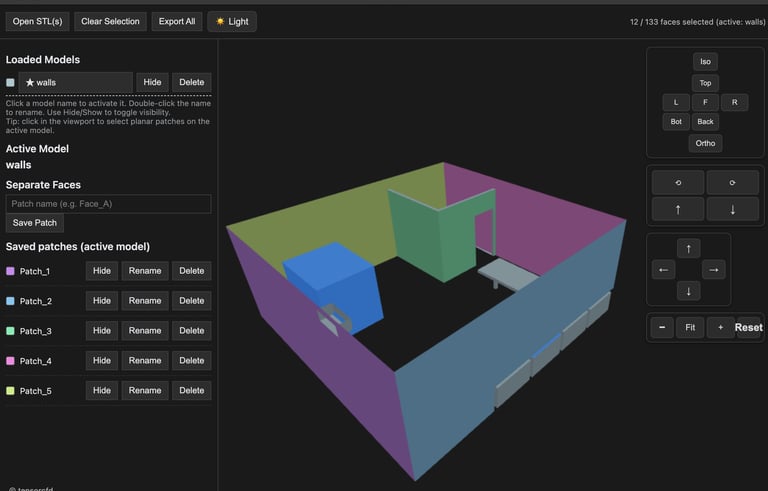Click Patch_4 pink color swatch

click(10, 361)
